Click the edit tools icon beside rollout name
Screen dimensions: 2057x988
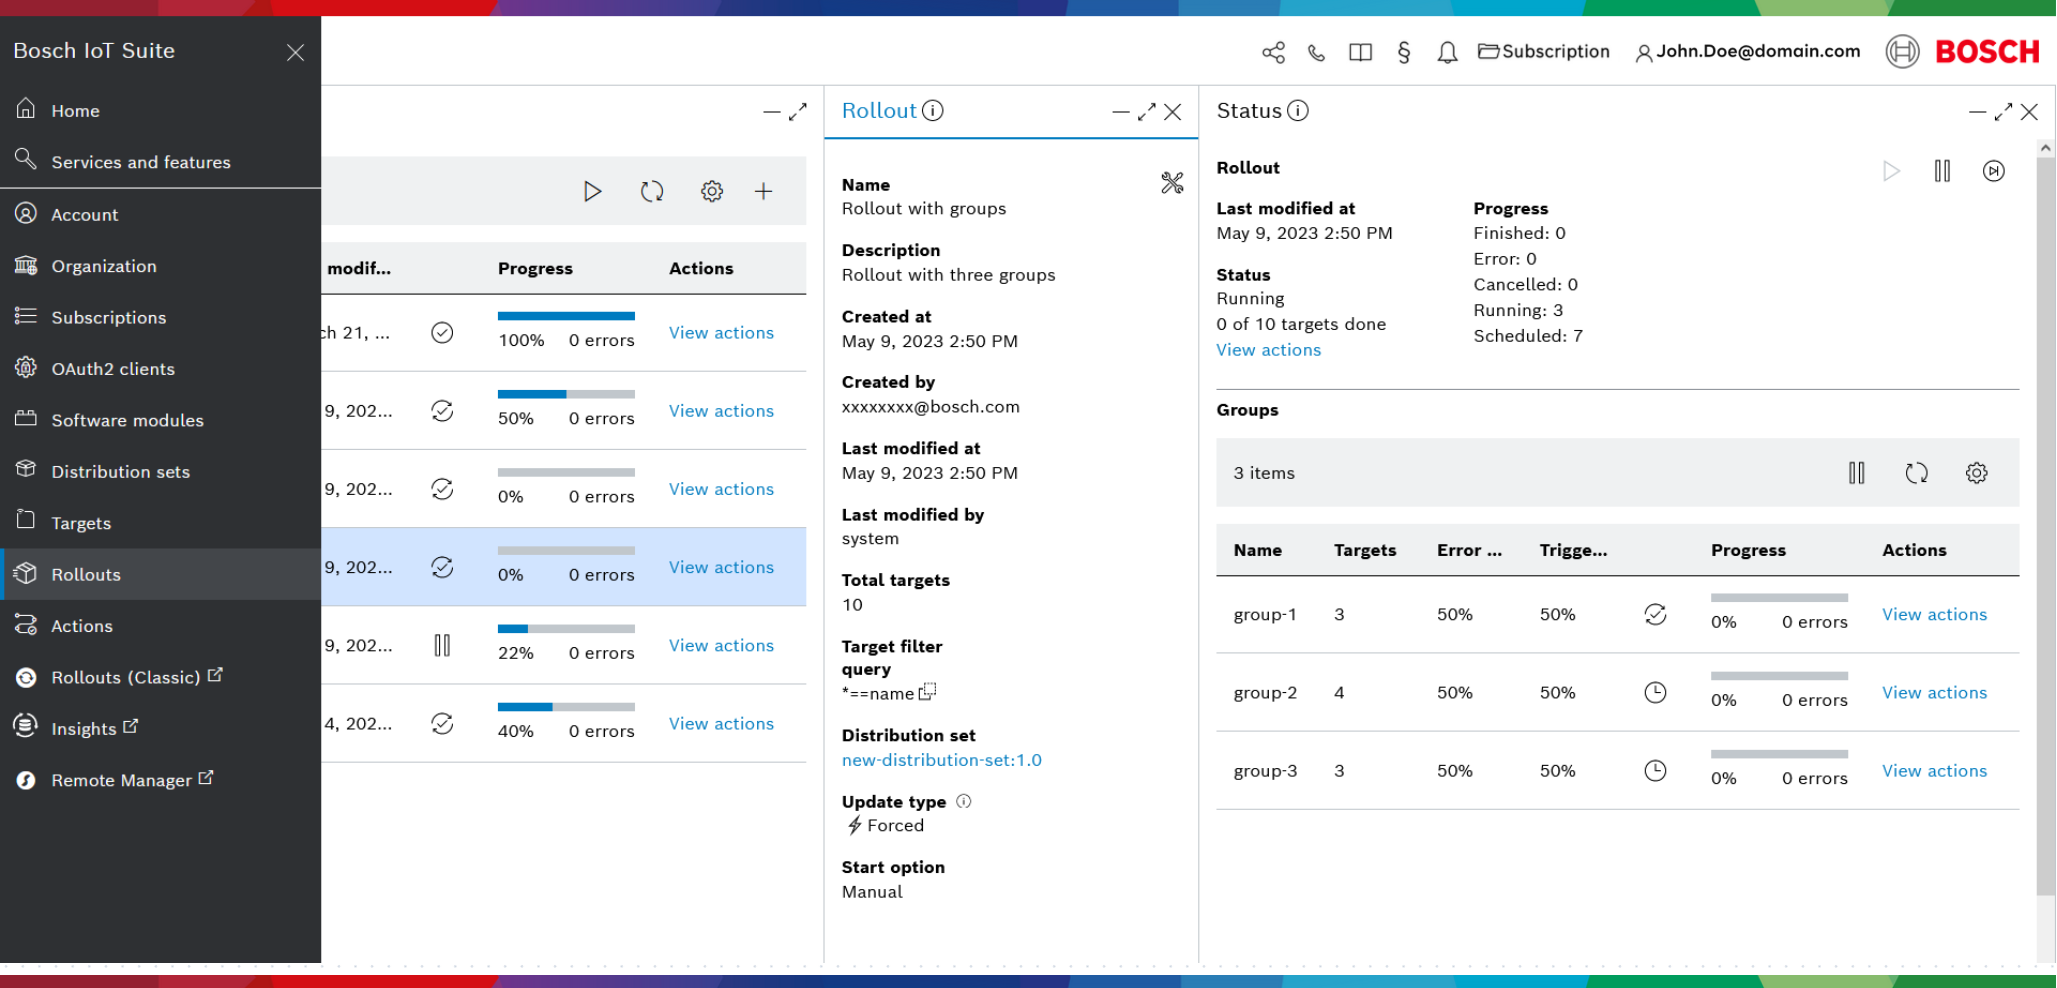click(1172, 183)
